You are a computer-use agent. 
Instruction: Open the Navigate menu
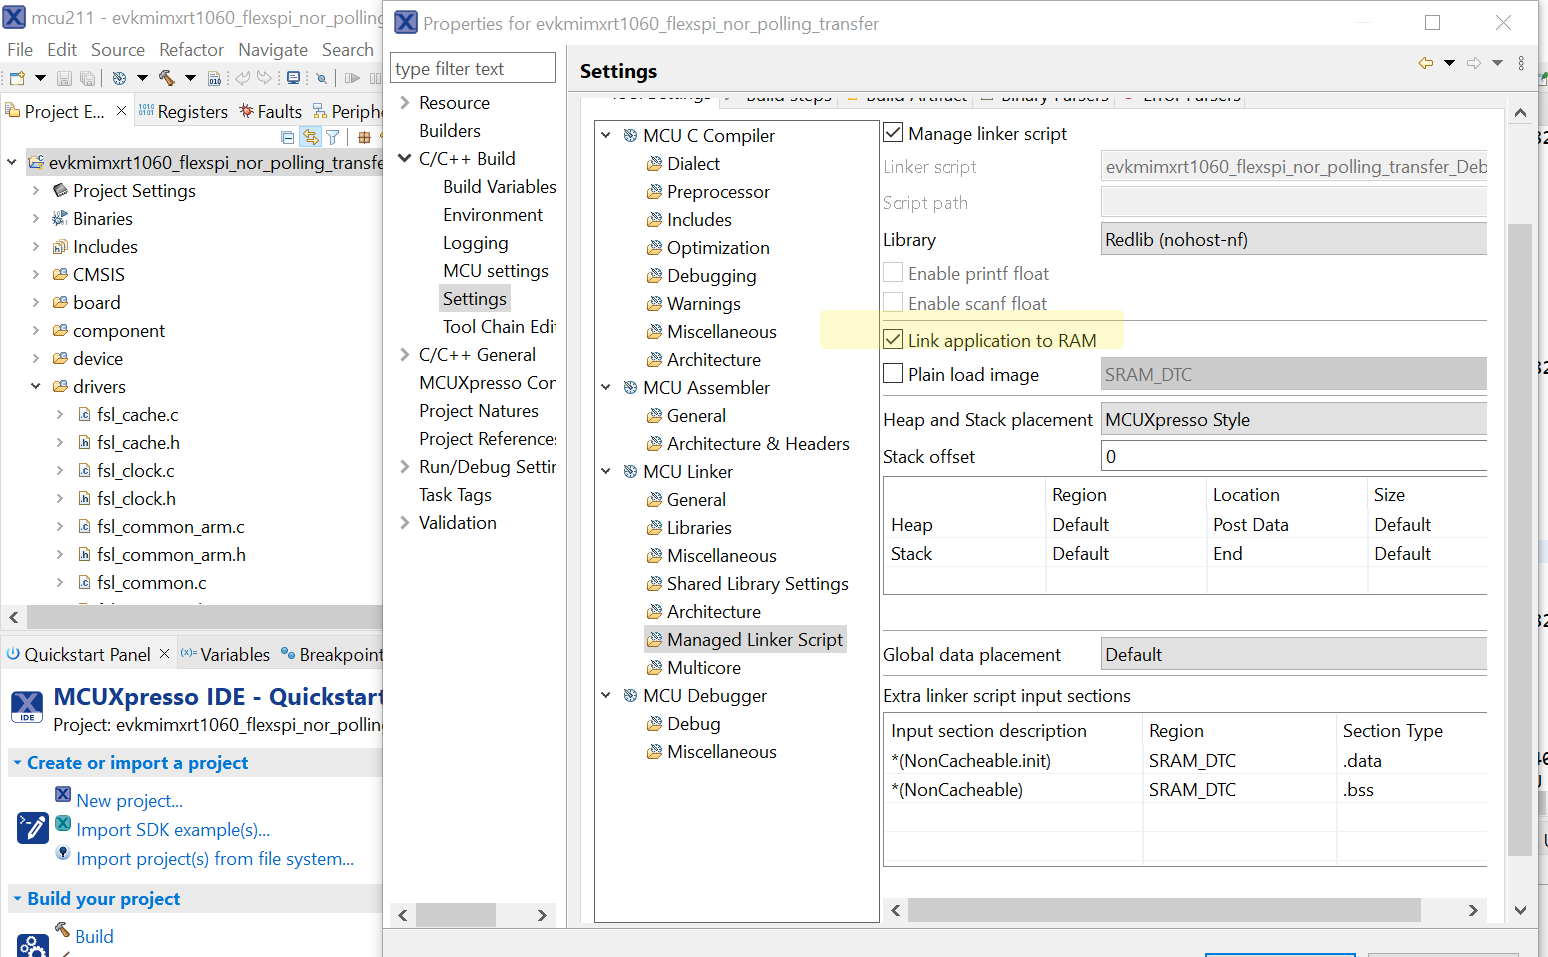pyautogui.click(x=273, y=50)
